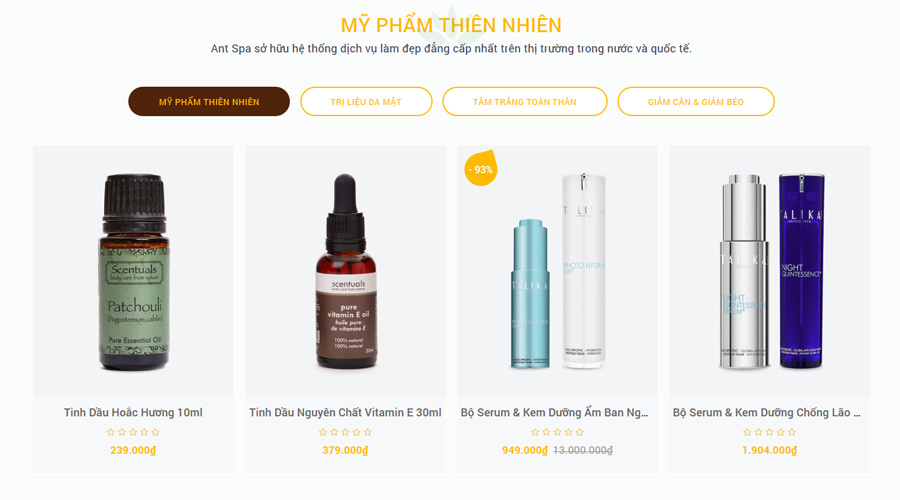Click the crossed-out 13.000.000₫ price
900x500 pixels.
point(583,450)
